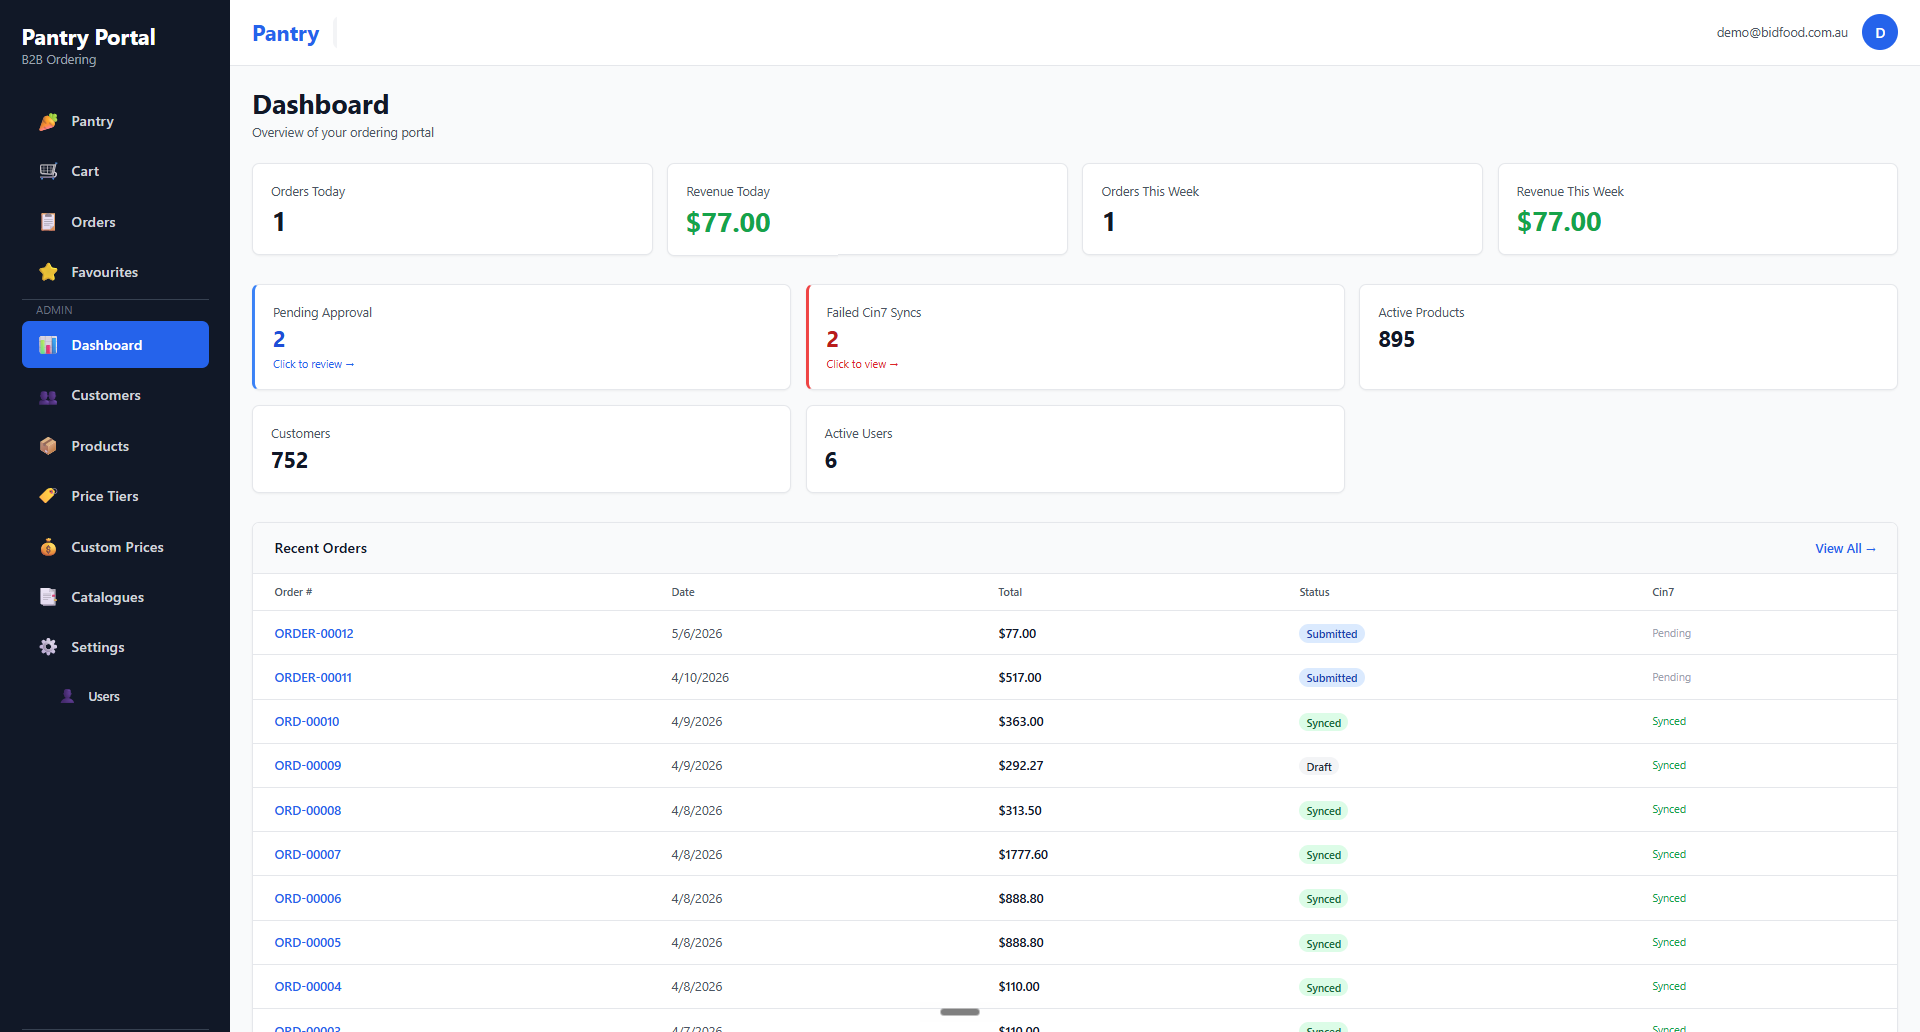The width and height of the screenshot is (1920, 1032).
Task: Click the $517.00 order total
Action: coord(1019,677)
